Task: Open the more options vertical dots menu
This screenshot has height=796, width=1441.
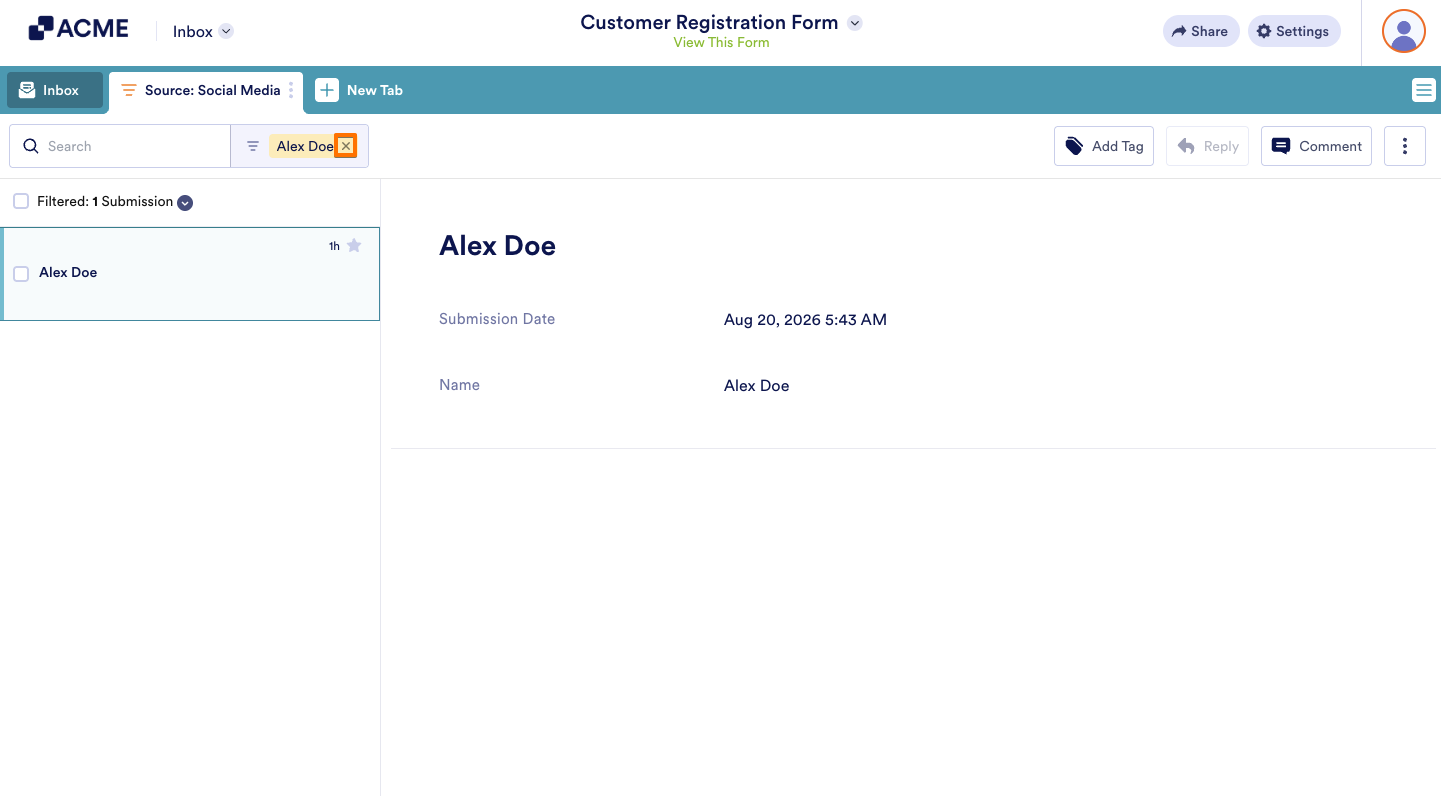Action: coord(1405,146)
